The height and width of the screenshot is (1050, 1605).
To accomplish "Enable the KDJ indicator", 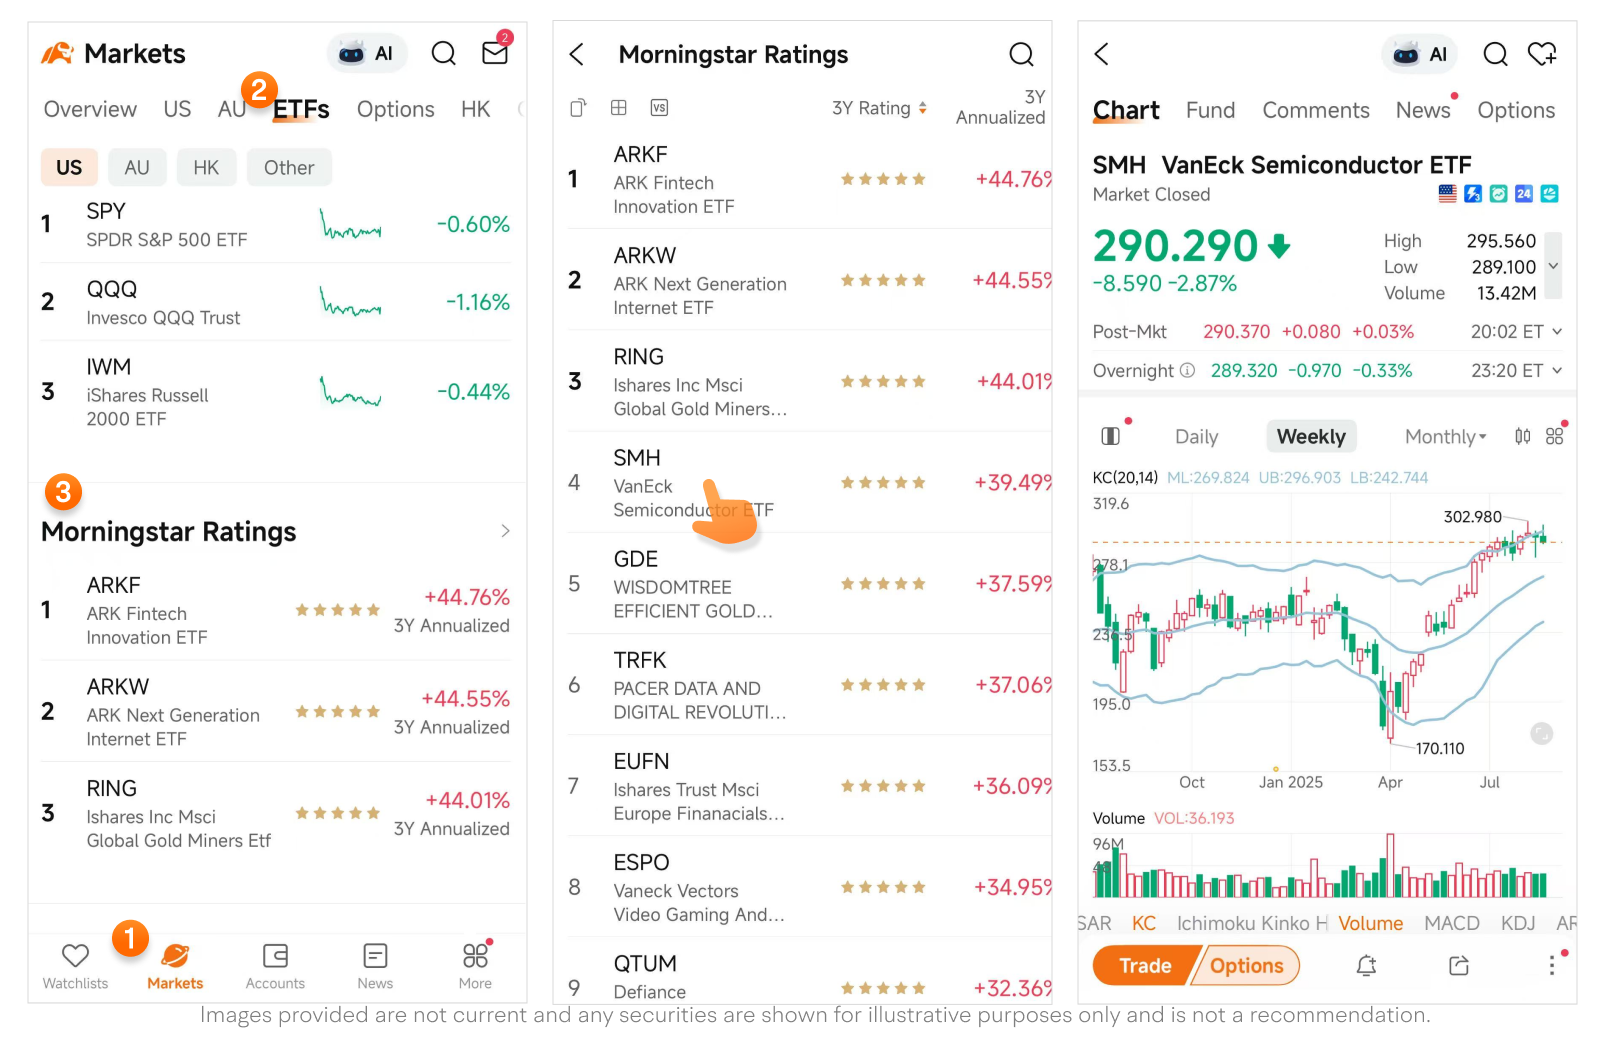I will click(1517, 923).
